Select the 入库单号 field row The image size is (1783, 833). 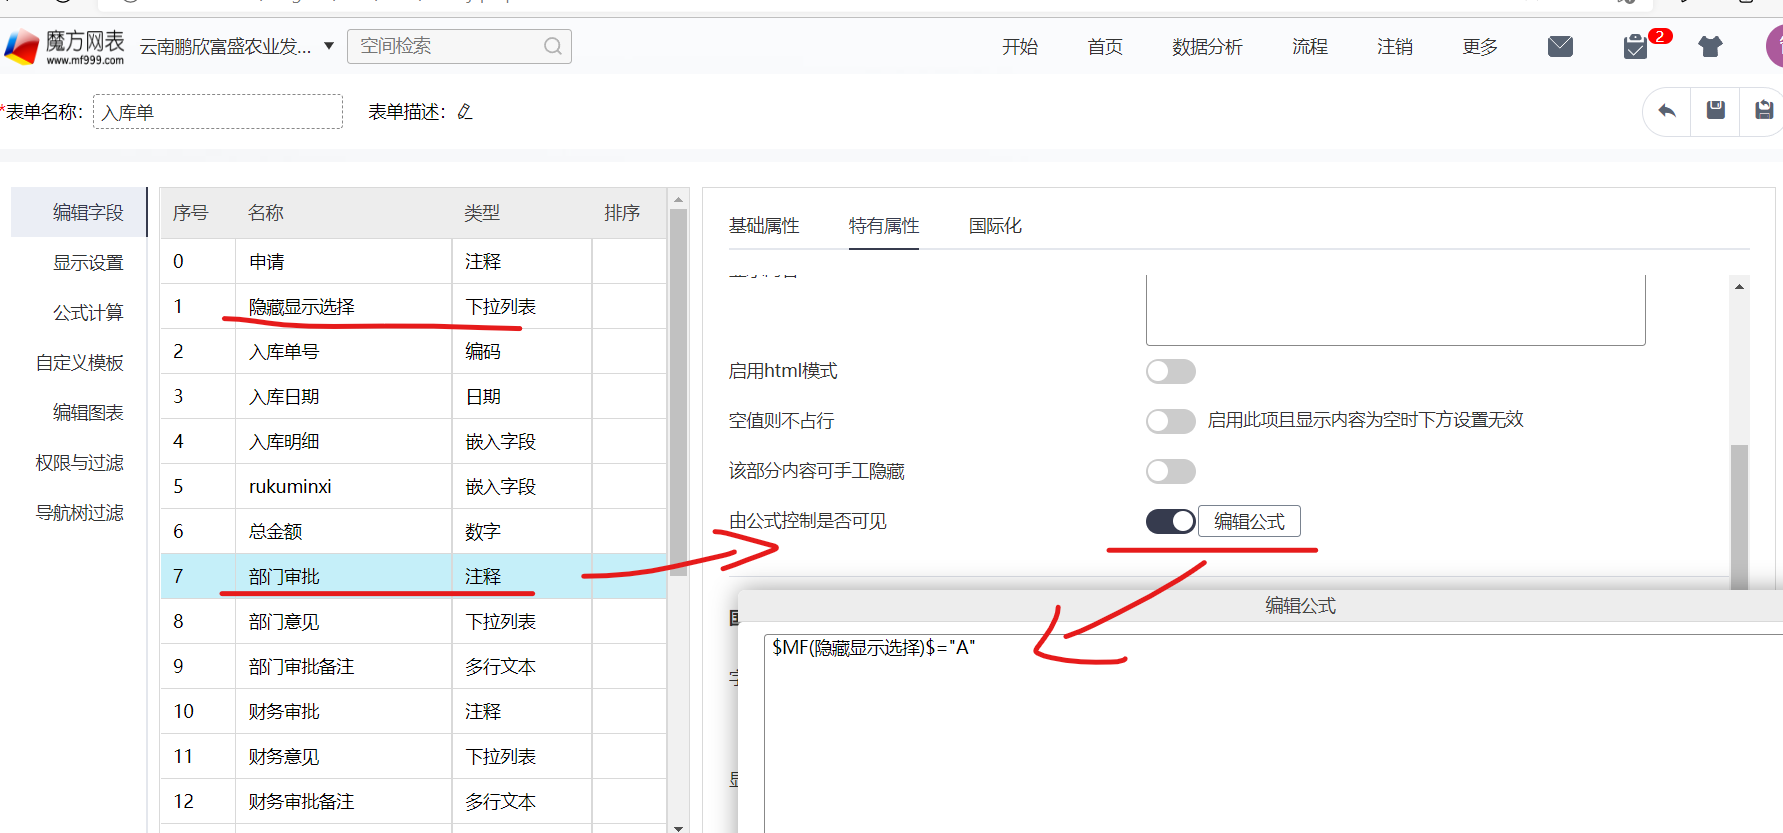click(x=413, y=351)
